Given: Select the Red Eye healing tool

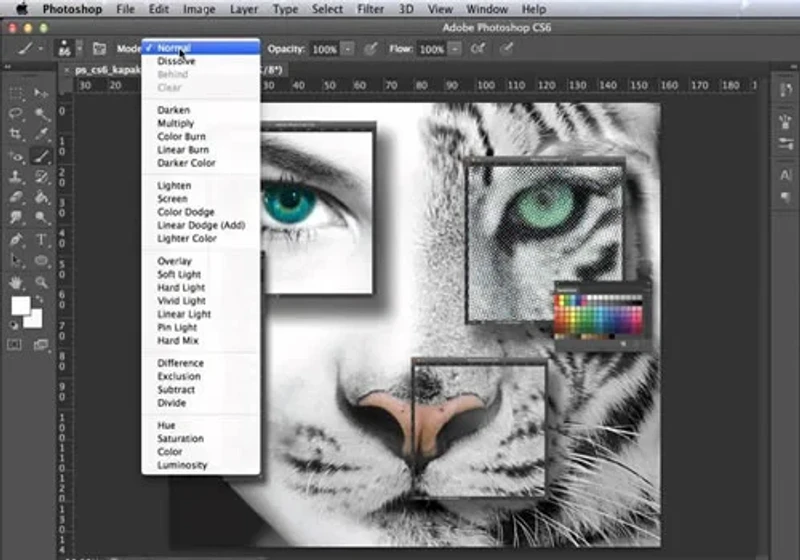Looking at the screenshot, I should tap(16, 156).
